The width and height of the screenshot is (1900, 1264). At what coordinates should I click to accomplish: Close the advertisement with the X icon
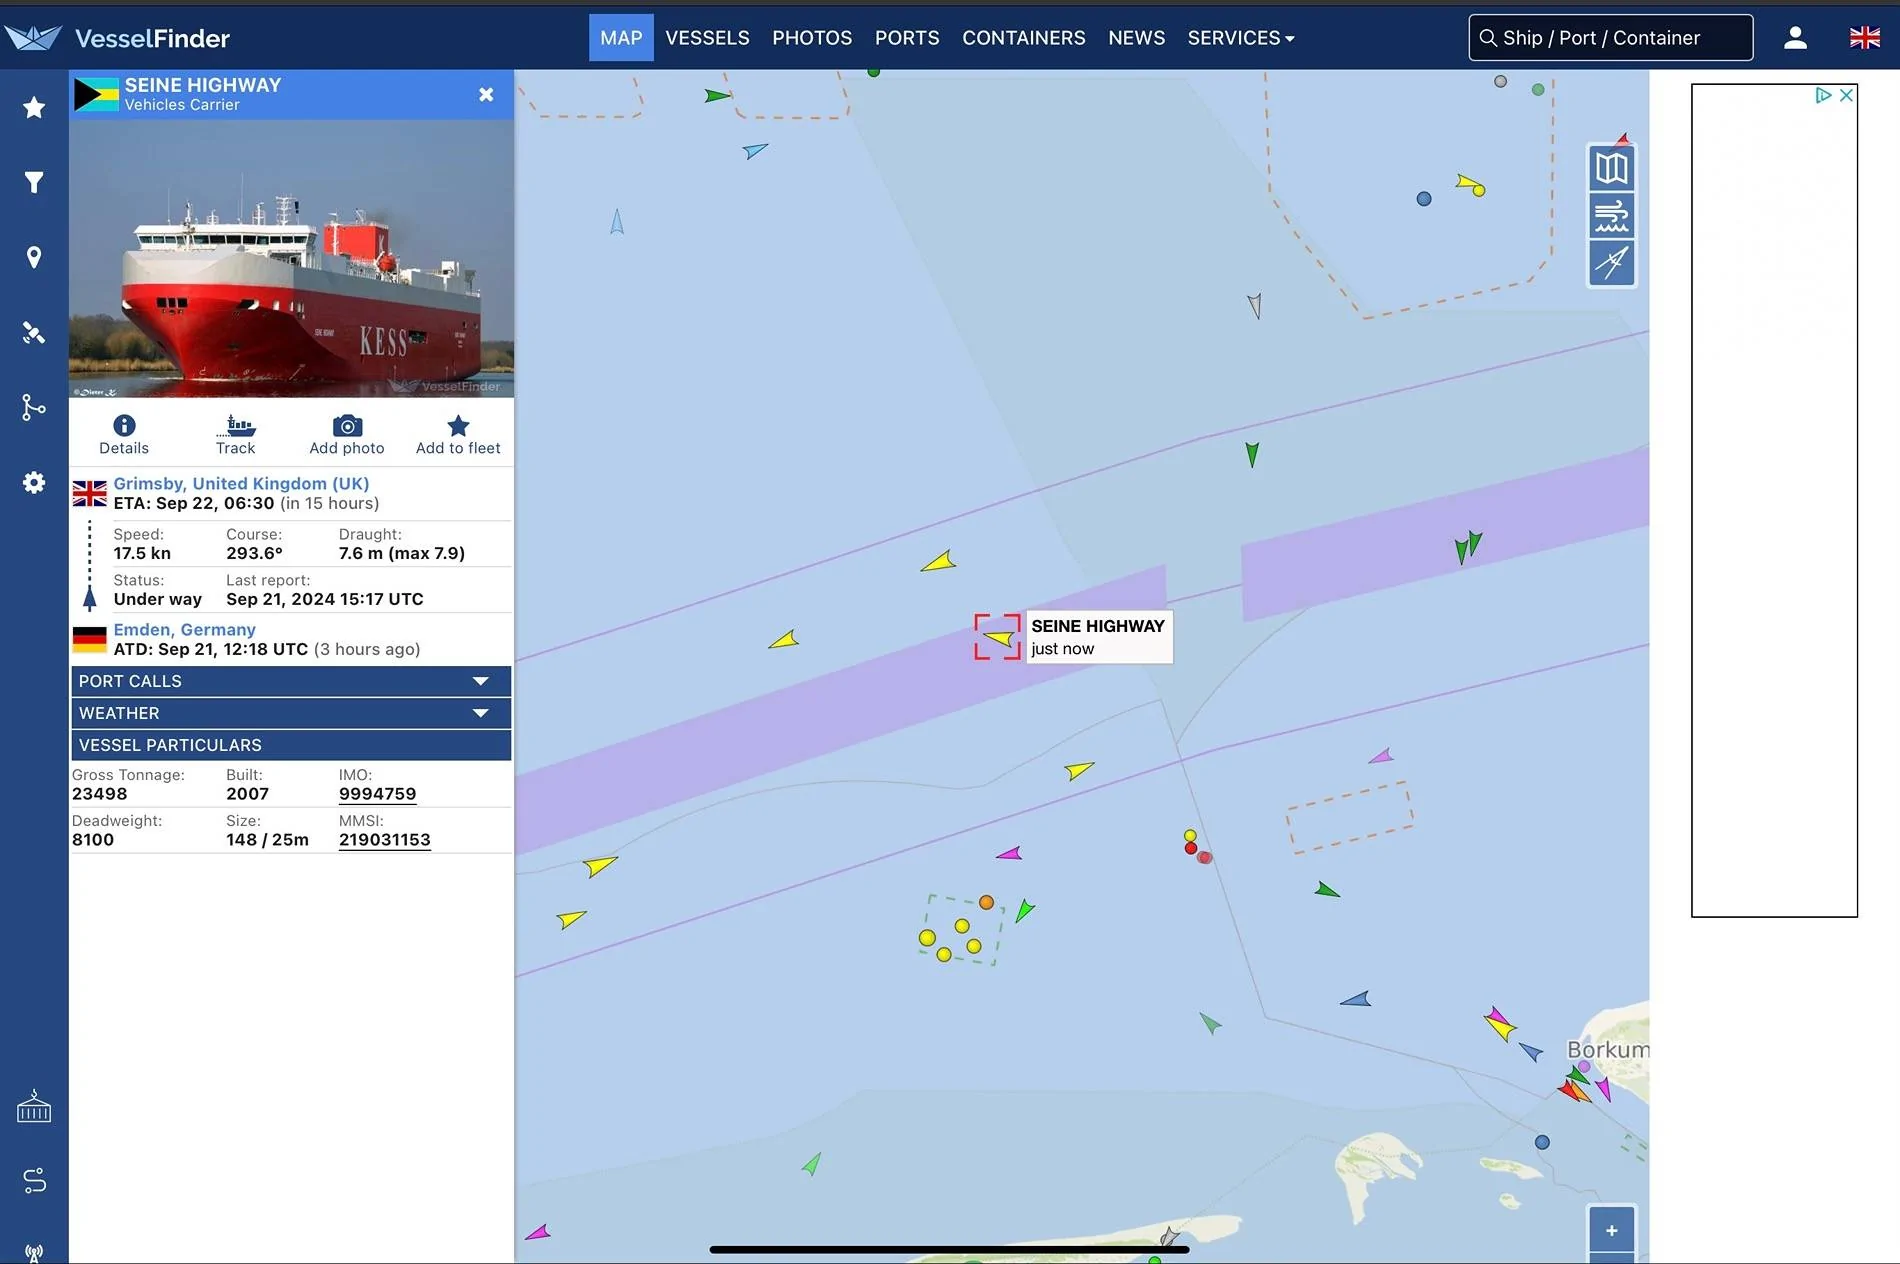[x=1847, y=95]
